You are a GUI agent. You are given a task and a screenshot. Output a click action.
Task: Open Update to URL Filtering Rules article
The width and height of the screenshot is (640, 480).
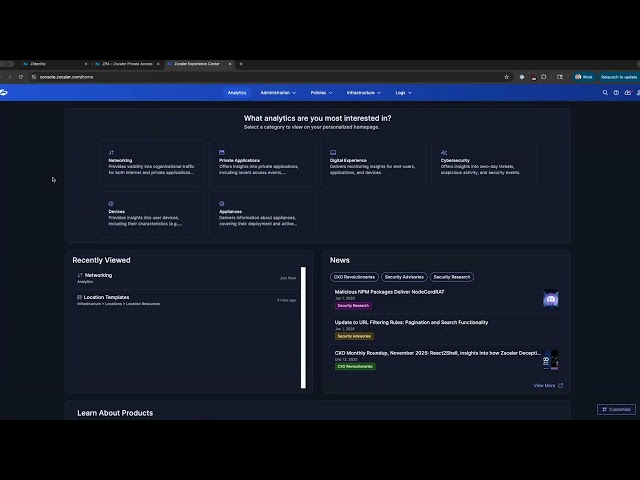(411, 322)
